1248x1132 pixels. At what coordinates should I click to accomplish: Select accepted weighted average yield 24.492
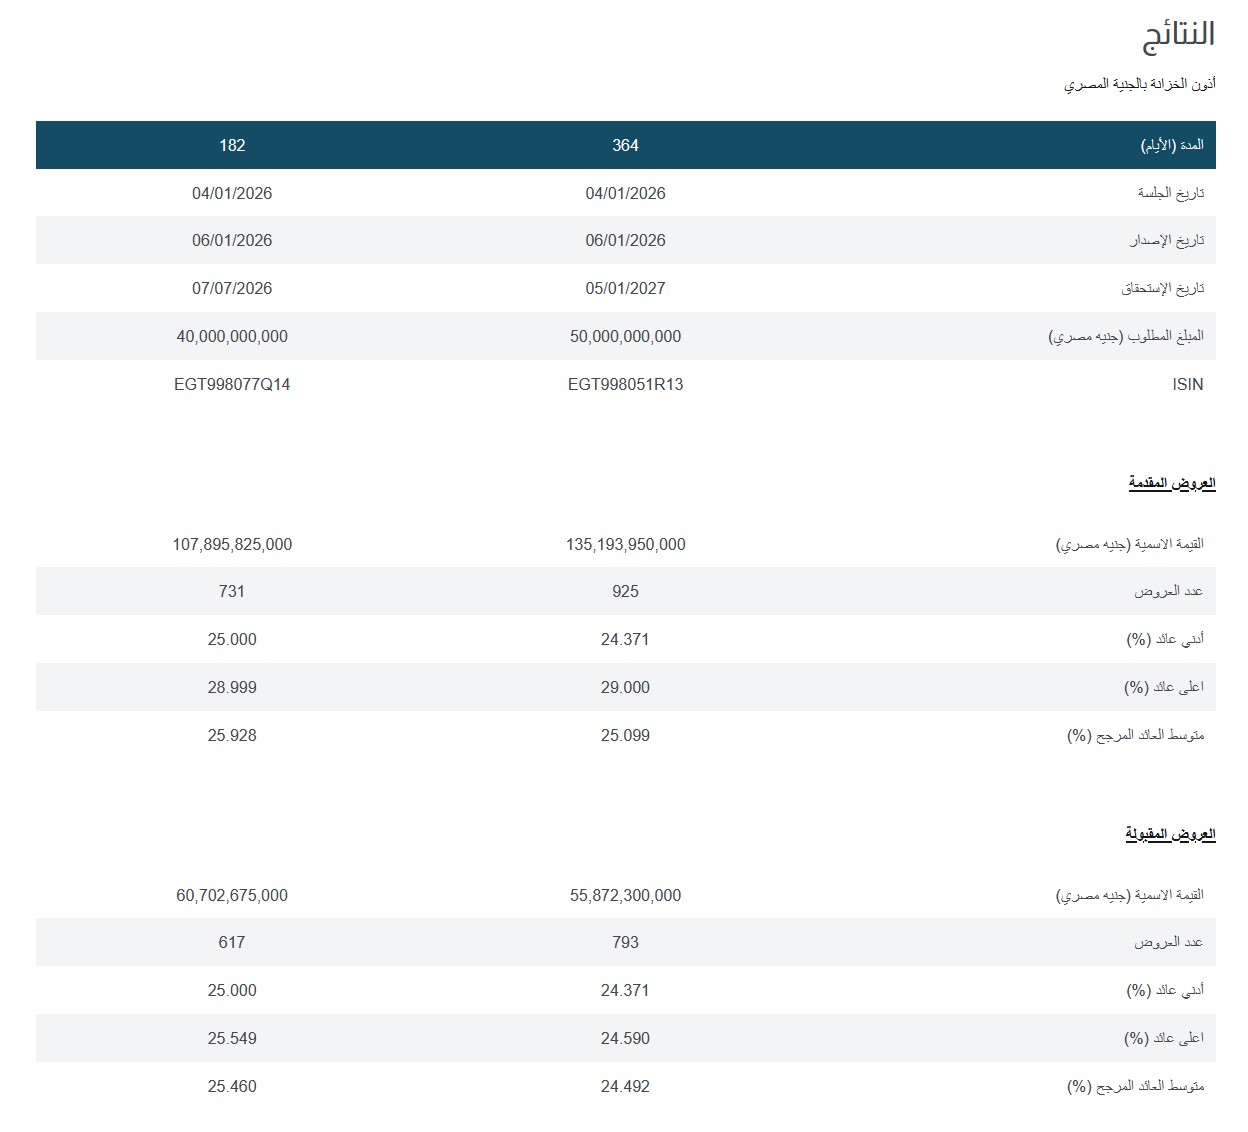pyautogui.click(x=625, y=1087)
